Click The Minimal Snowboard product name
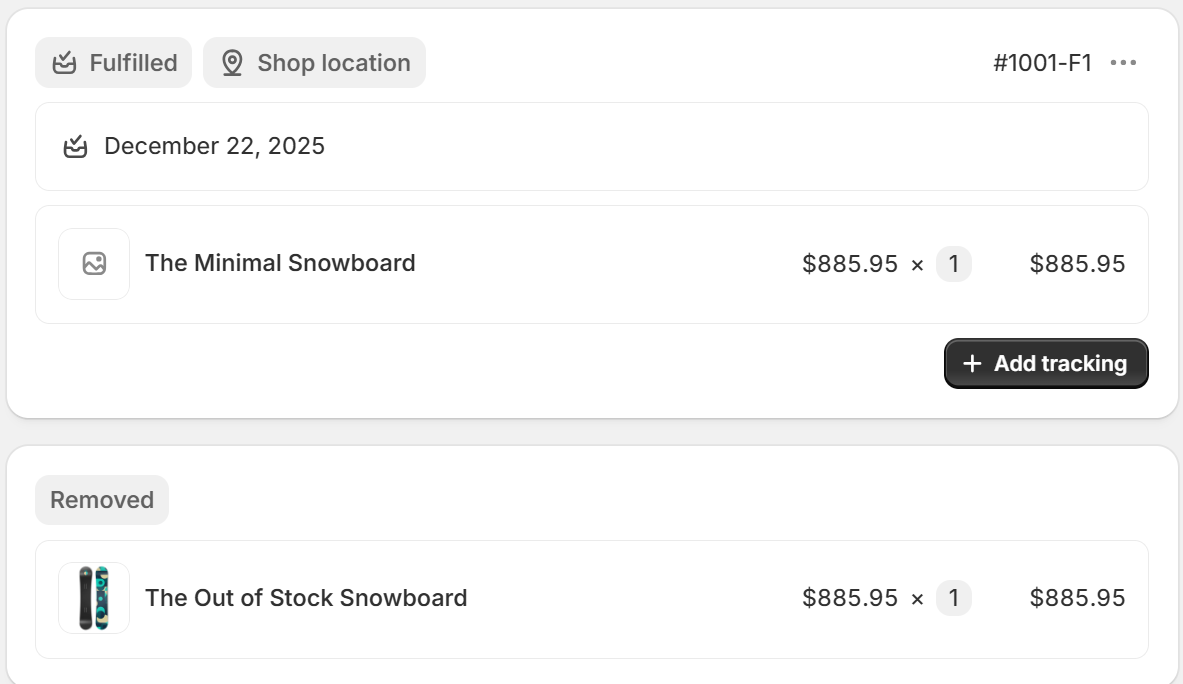The image size is (1183, 684). click(280, 263)
